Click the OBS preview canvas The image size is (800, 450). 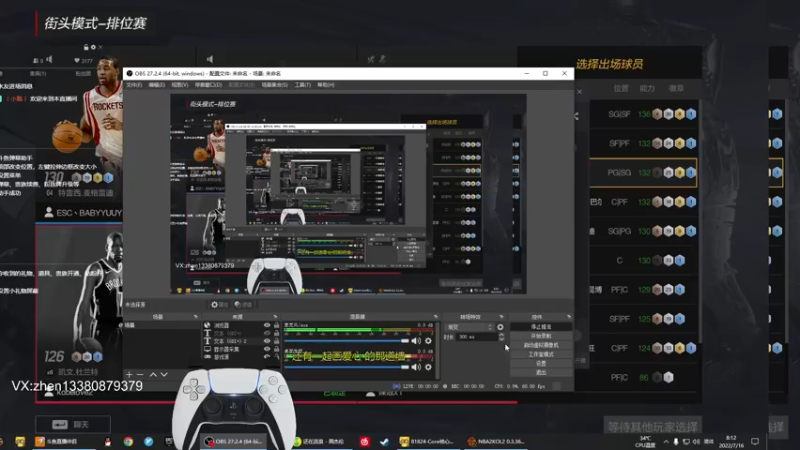point(348,194)
